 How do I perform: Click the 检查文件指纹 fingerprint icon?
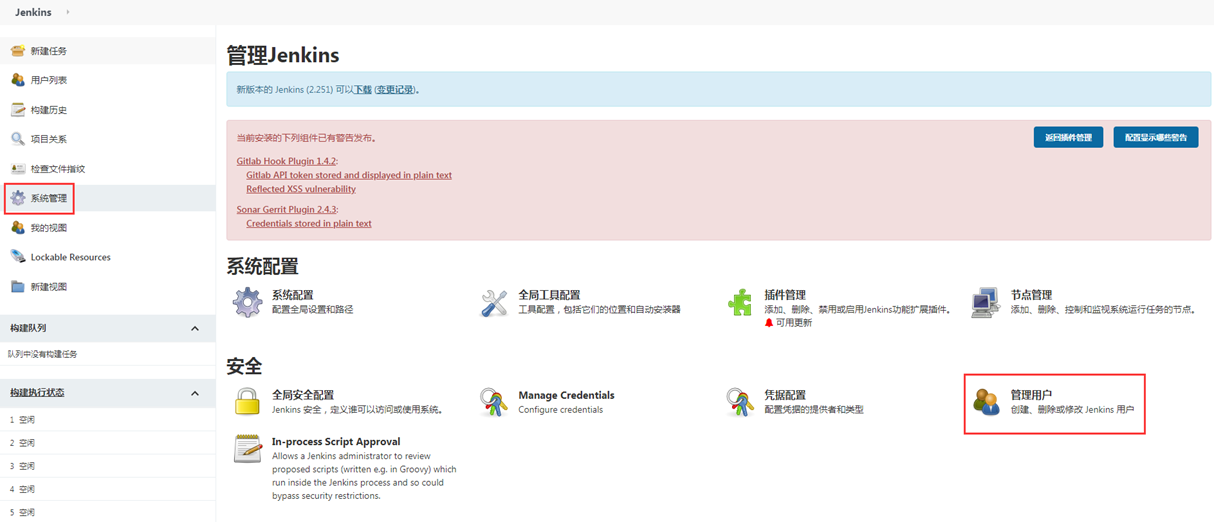pyautogui.click(x=18, y=169)
